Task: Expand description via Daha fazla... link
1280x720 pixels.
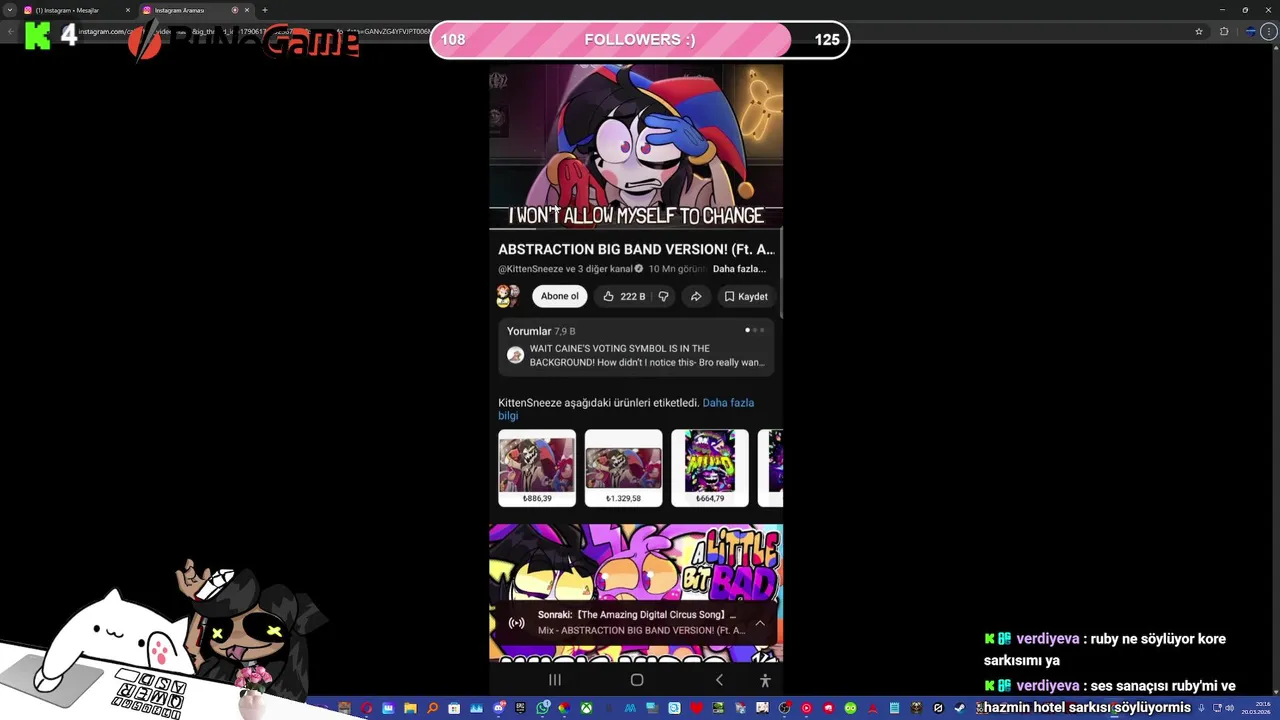Action: coord(739,269)
